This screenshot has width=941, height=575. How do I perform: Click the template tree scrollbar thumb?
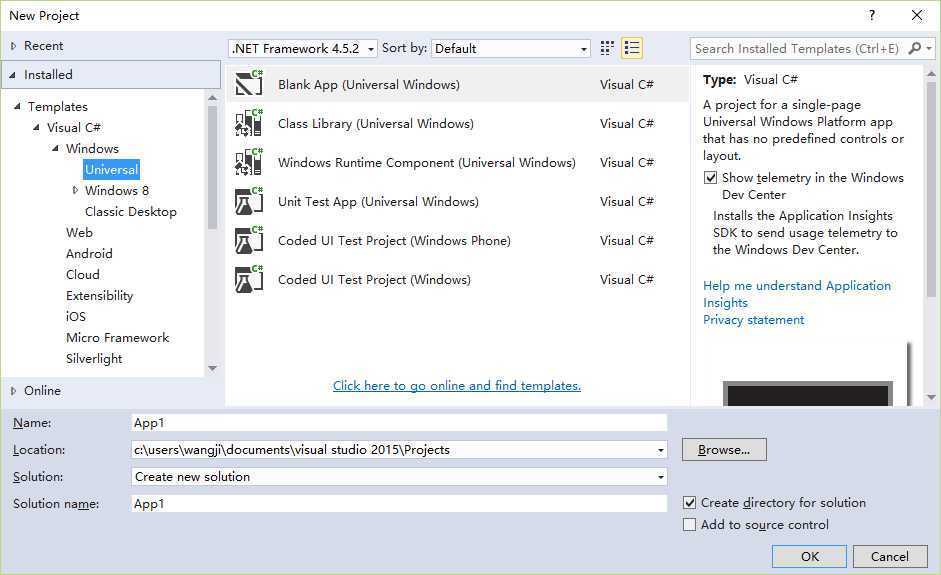[x=212, y=167]
